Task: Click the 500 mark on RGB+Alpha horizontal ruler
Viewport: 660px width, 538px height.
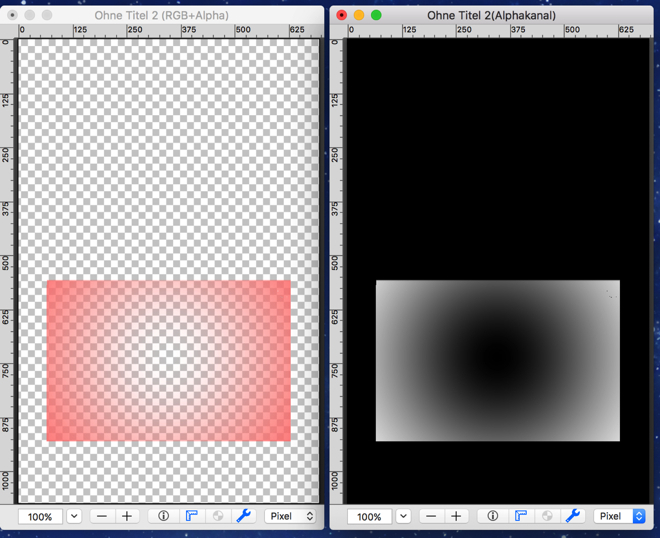Action: pyautogui.click(x=243, y=29)
